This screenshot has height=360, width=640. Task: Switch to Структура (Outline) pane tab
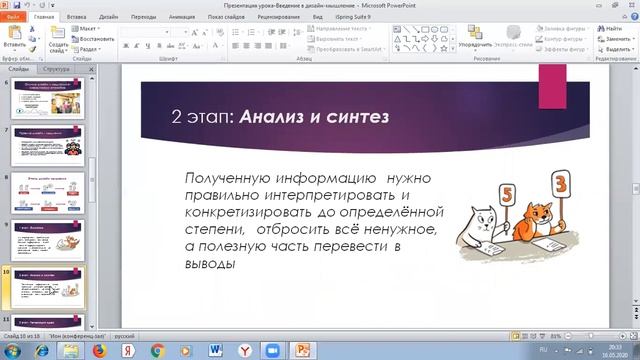[56, 69]
